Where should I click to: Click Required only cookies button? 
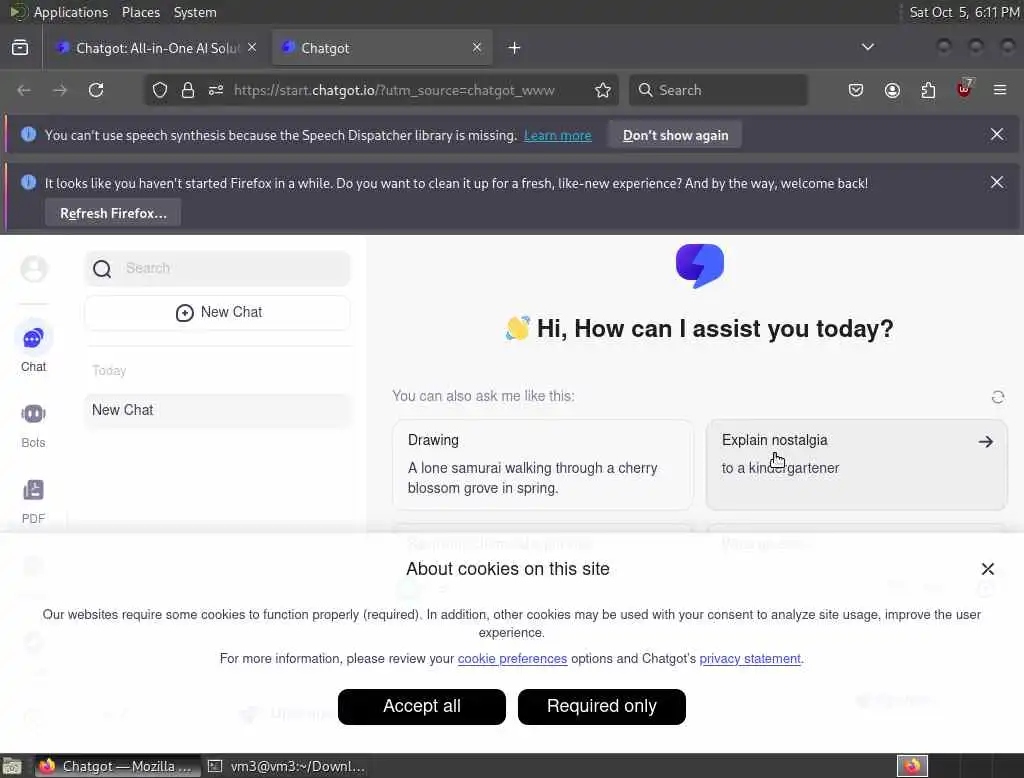tap(601, 706)
